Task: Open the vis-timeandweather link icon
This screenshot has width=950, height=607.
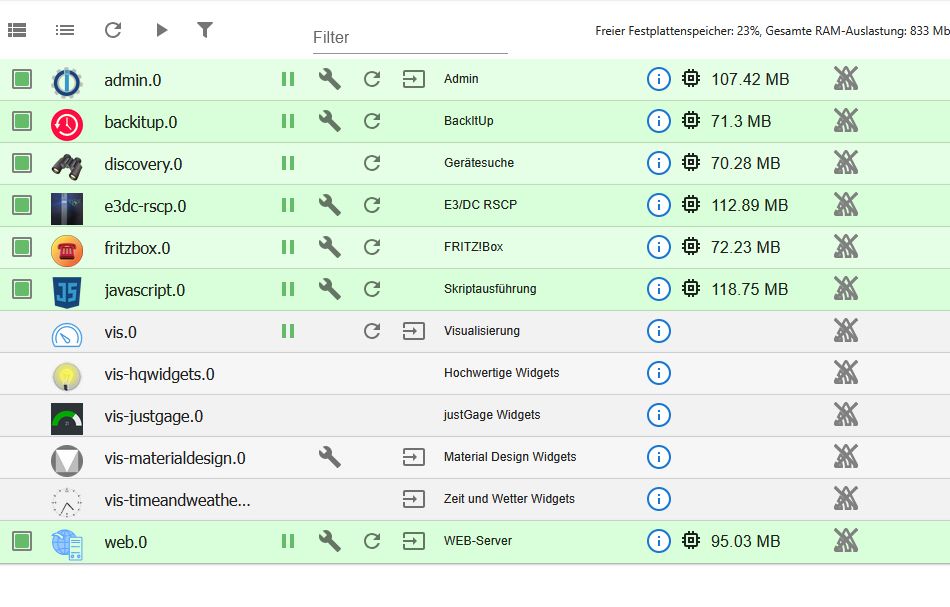Action: tap(413, 499)
